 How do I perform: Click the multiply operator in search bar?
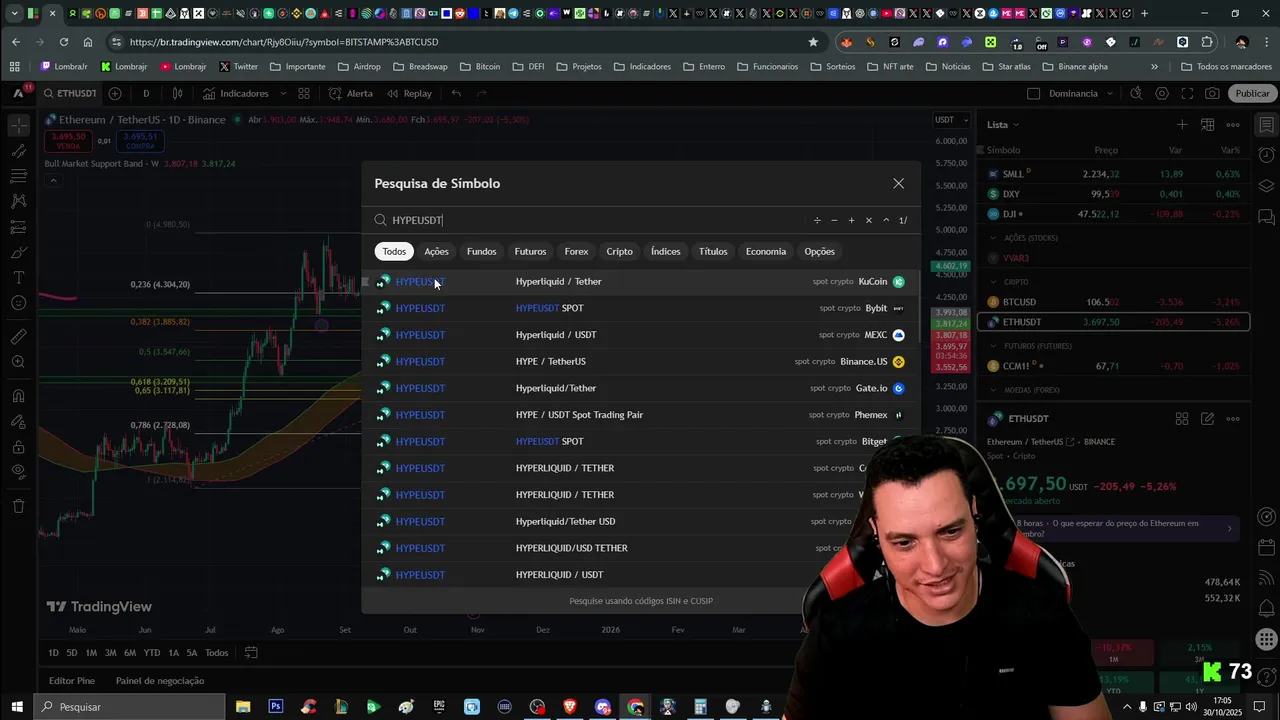(x=868, y=220)
